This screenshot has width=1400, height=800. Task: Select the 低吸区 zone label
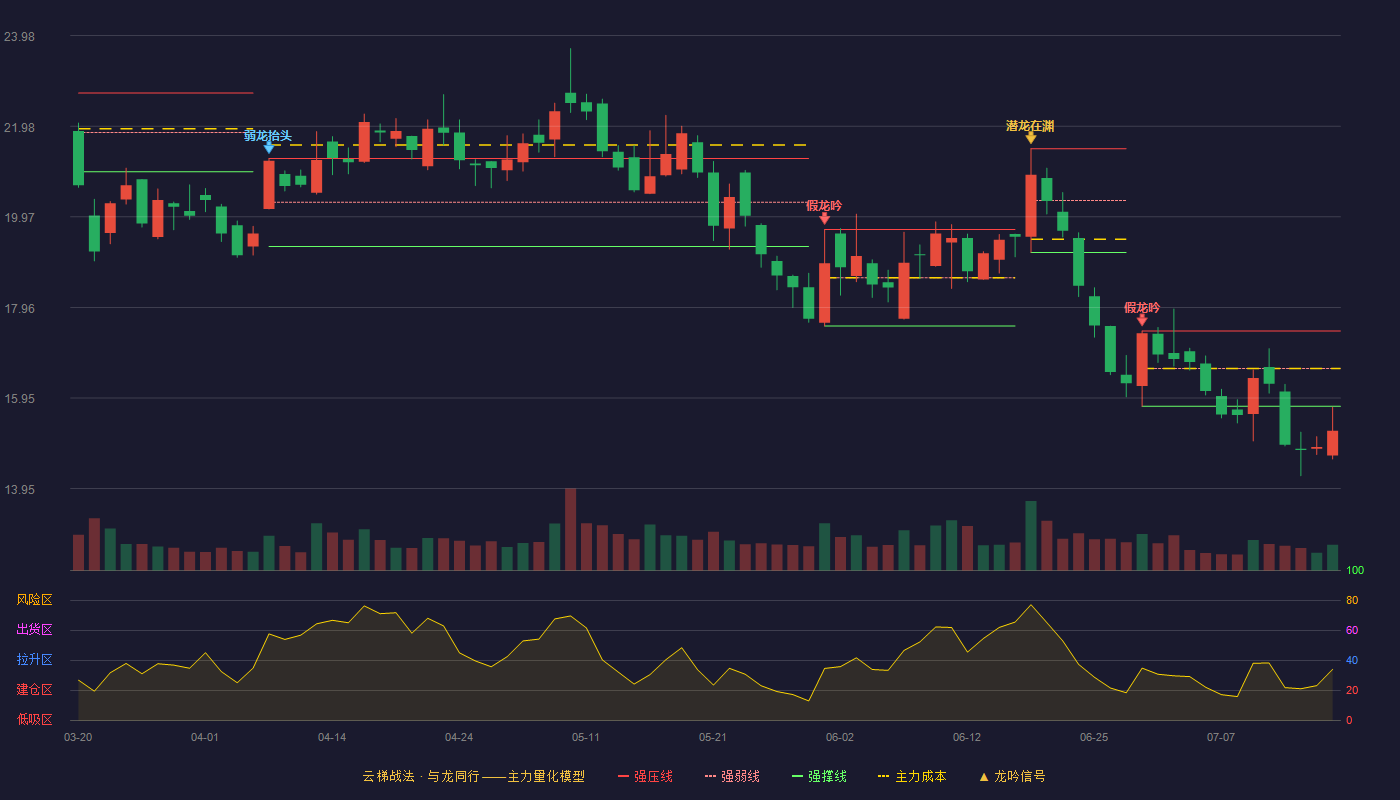click(x=34, y=719)
